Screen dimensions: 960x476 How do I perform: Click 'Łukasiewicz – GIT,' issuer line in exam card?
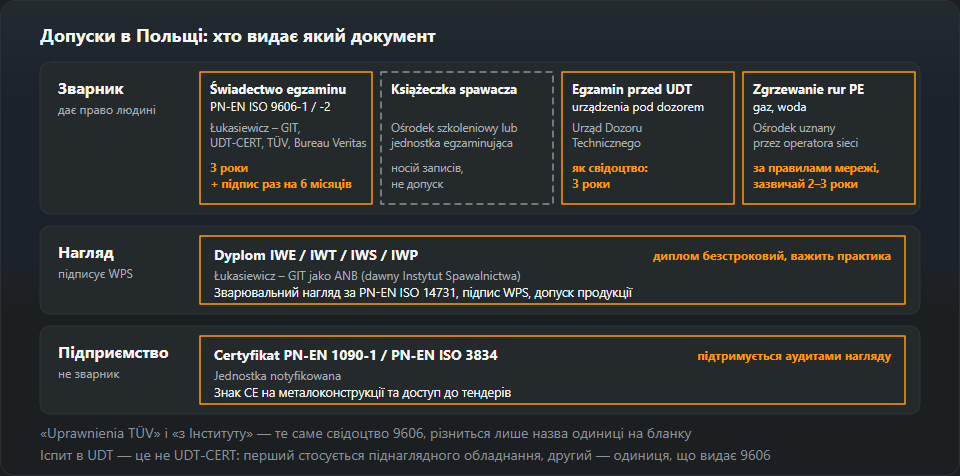pos(255,128)
